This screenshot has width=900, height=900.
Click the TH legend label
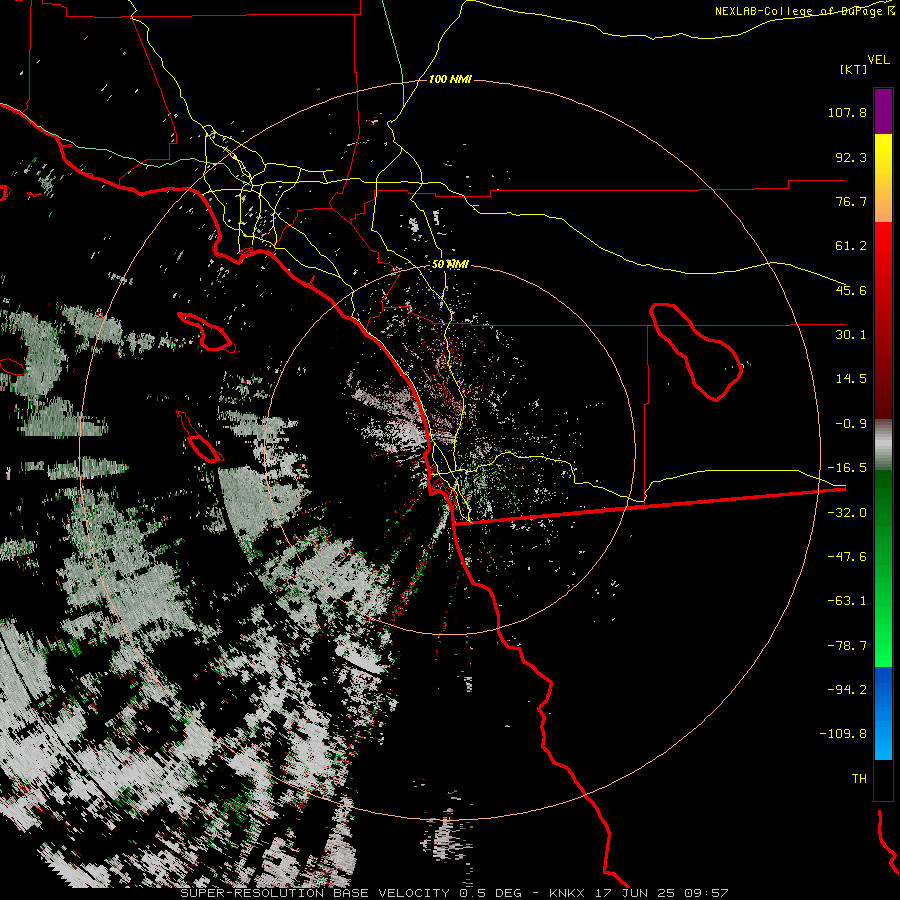click(x=859, y=779)
